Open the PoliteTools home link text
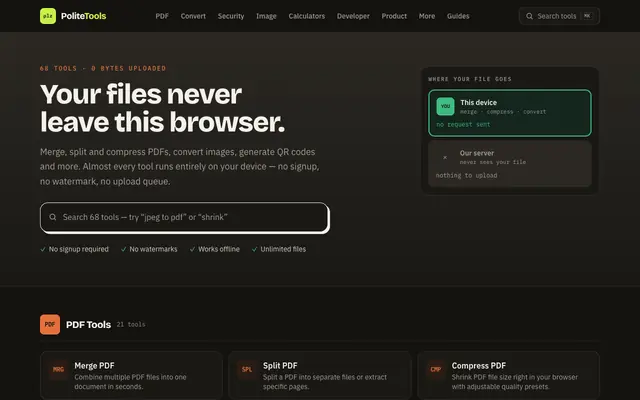 point(83,16)
